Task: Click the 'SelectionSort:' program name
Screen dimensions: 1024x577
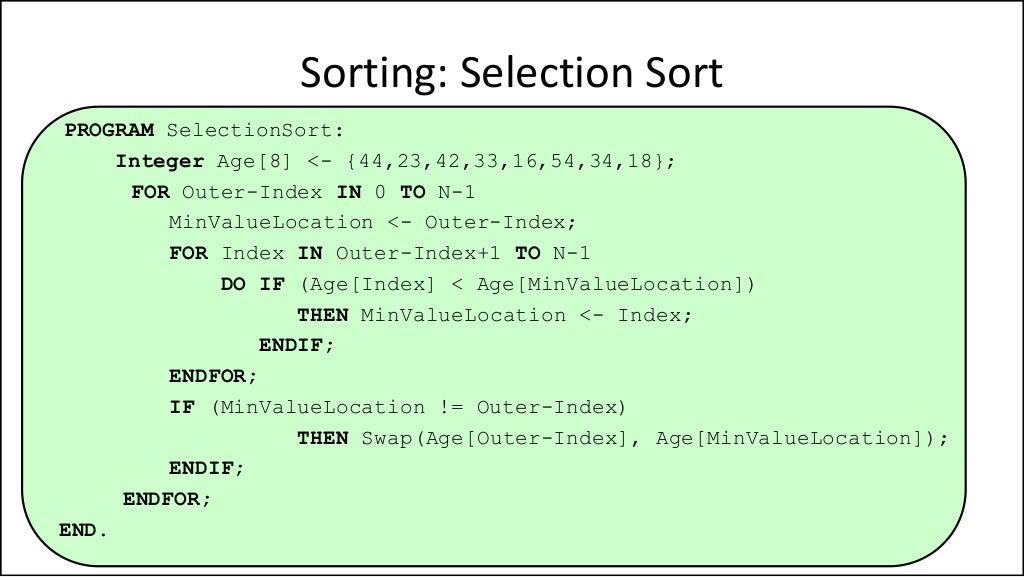Action: point(255,130)
